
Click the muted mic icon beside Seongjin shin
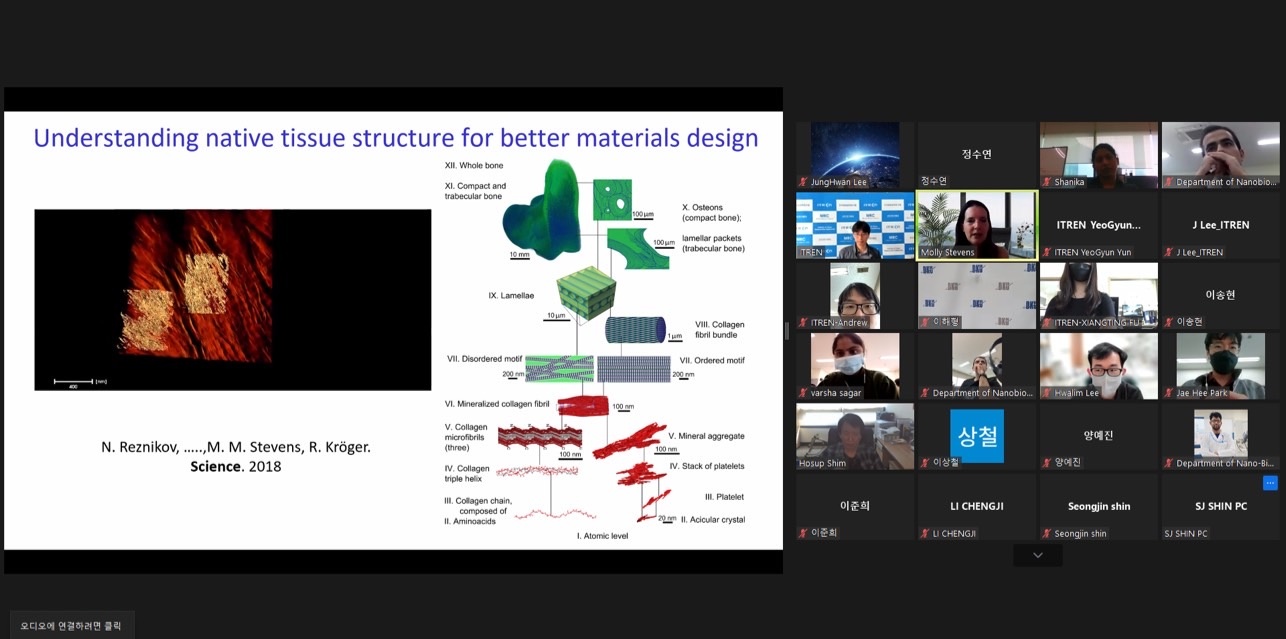1047,533
